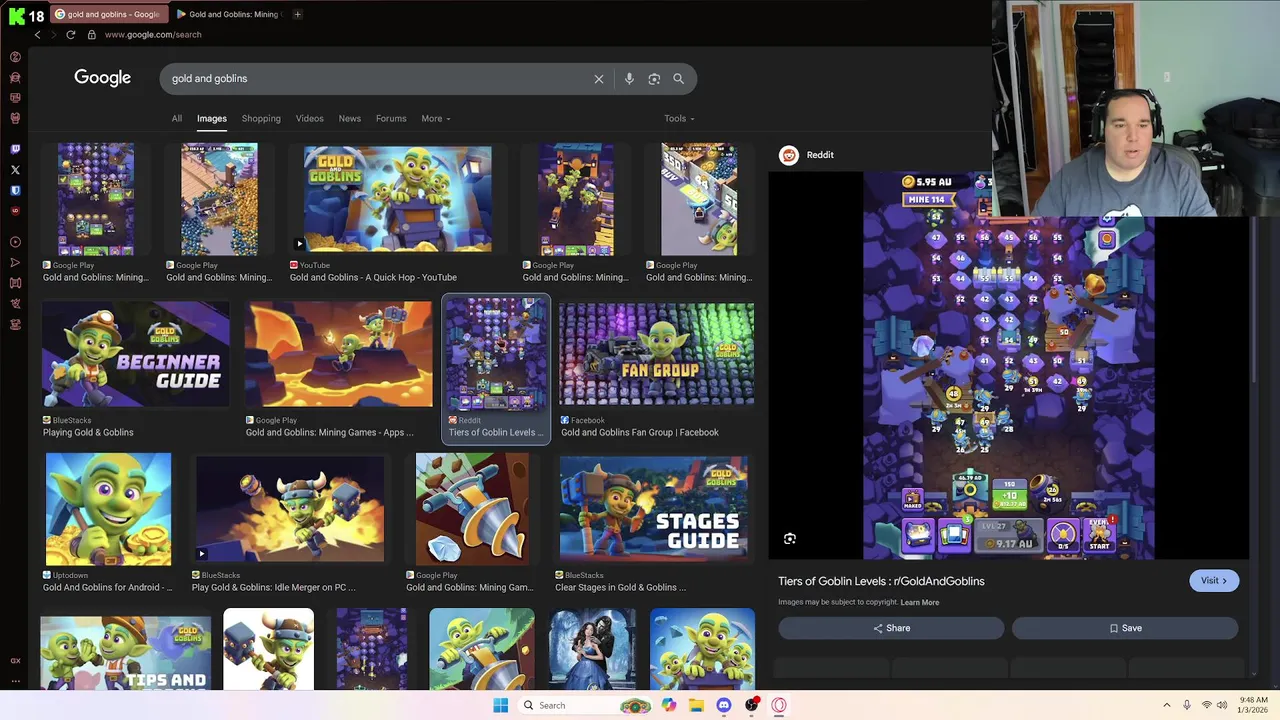
Task: Open a new browser tab with plus icon
Action: point(297,14)
